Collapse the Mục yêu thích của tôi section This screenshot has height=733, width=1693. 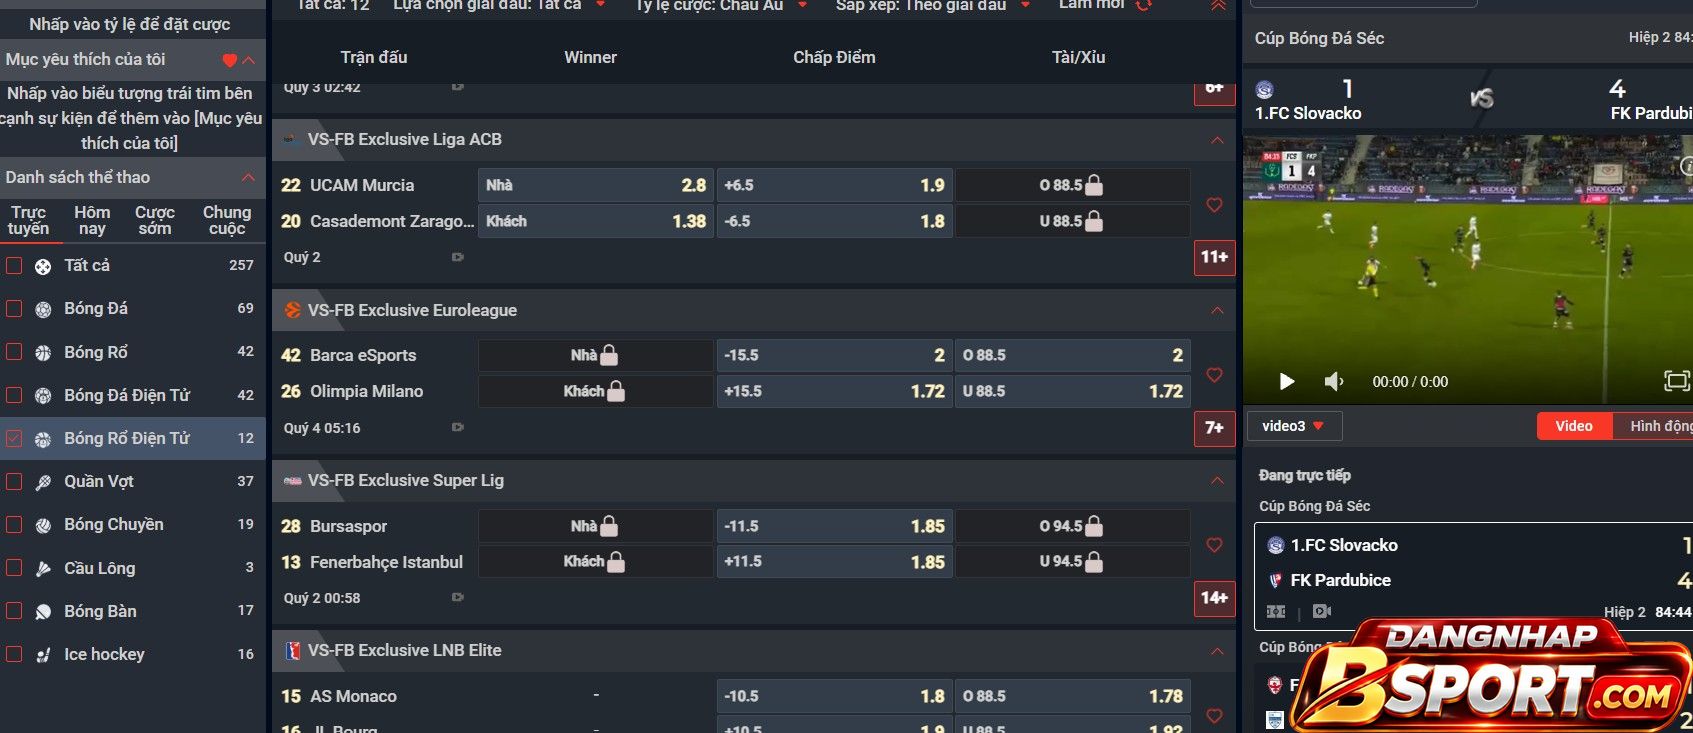[x=249, y=60]
